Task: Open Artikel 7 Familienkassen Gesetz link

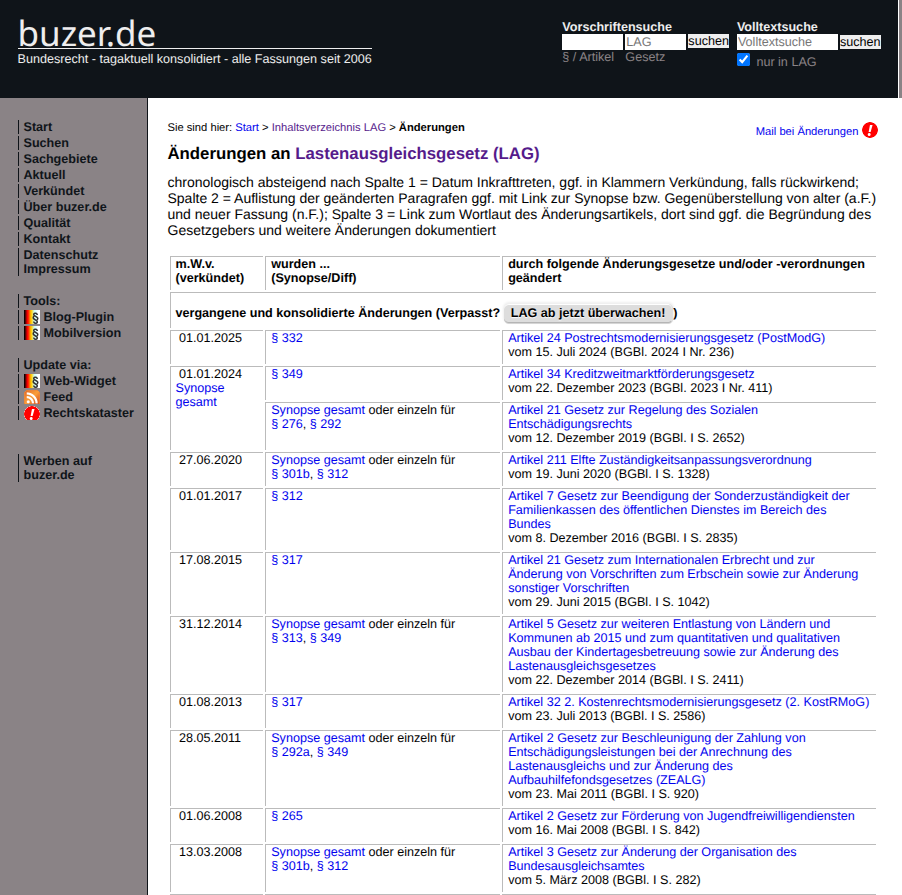Action: coord(679,510)
